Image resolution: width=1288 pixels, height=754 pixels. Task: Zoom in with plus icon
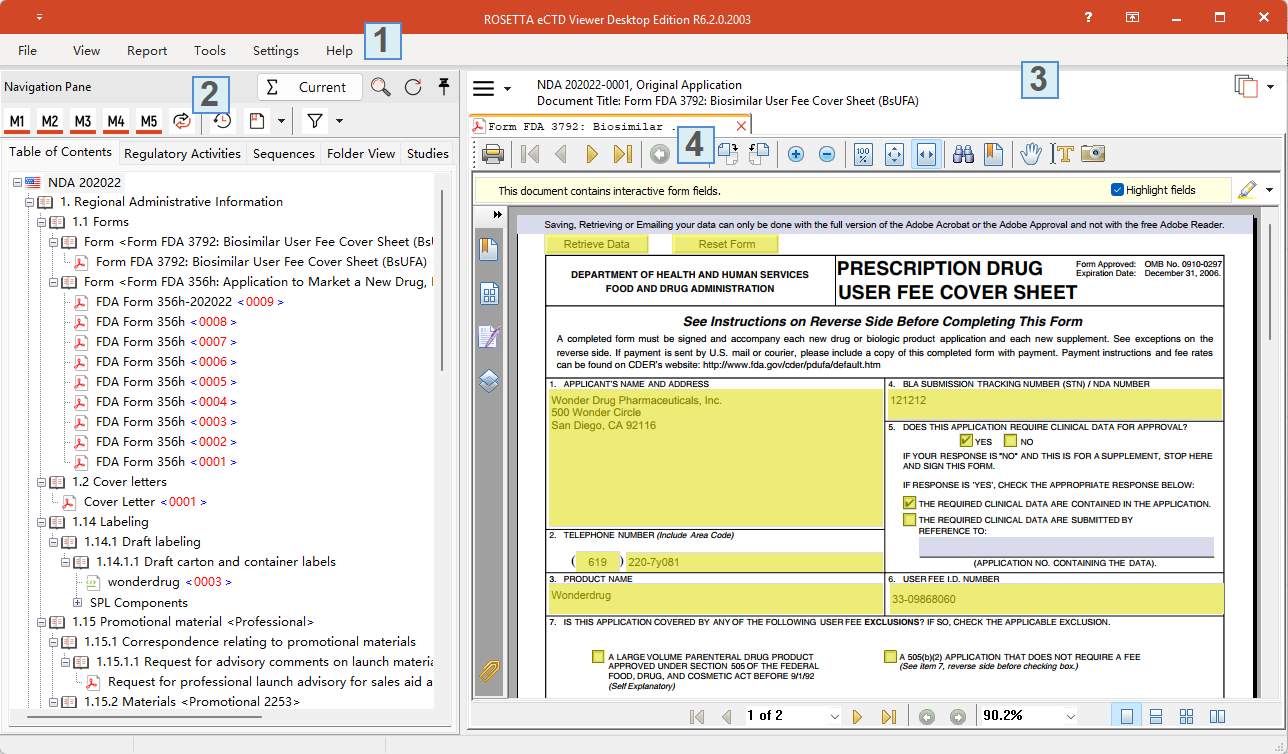click(x=796, y=154)
